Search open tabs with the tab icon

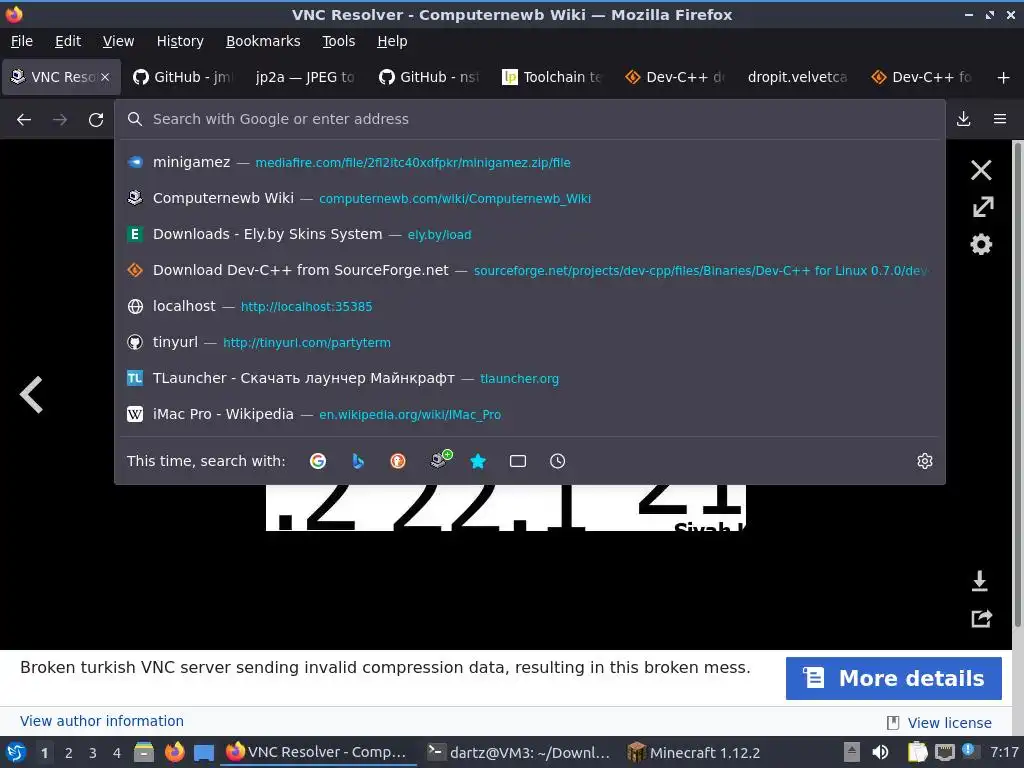click(518, 461)
